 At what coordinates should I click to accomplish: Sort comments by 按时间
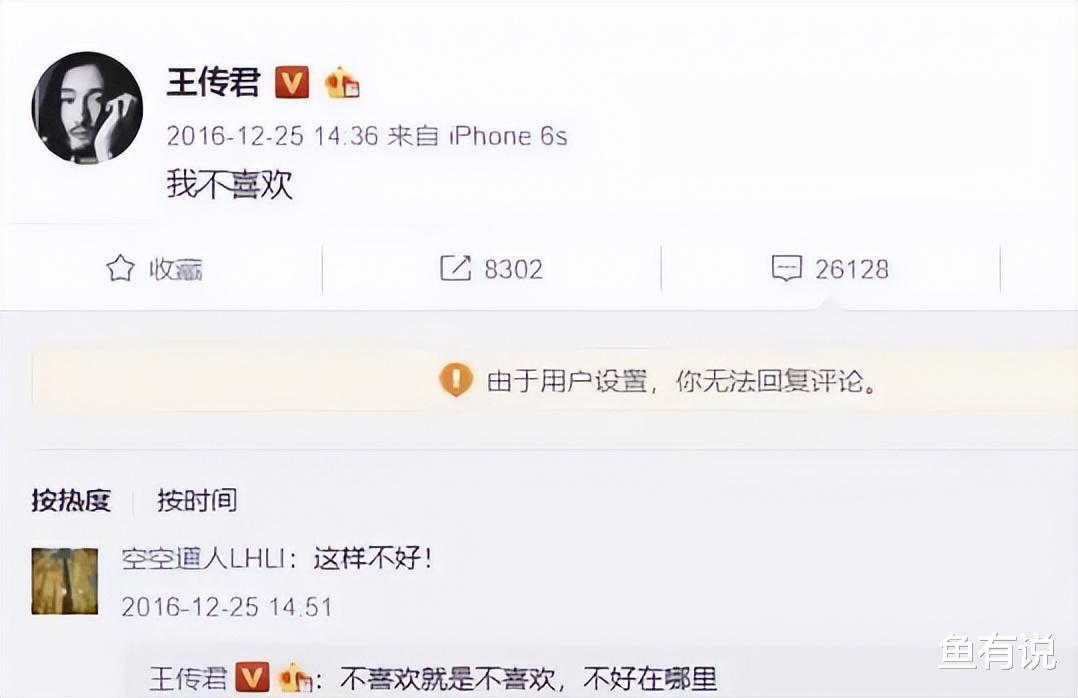click(197, 500)
